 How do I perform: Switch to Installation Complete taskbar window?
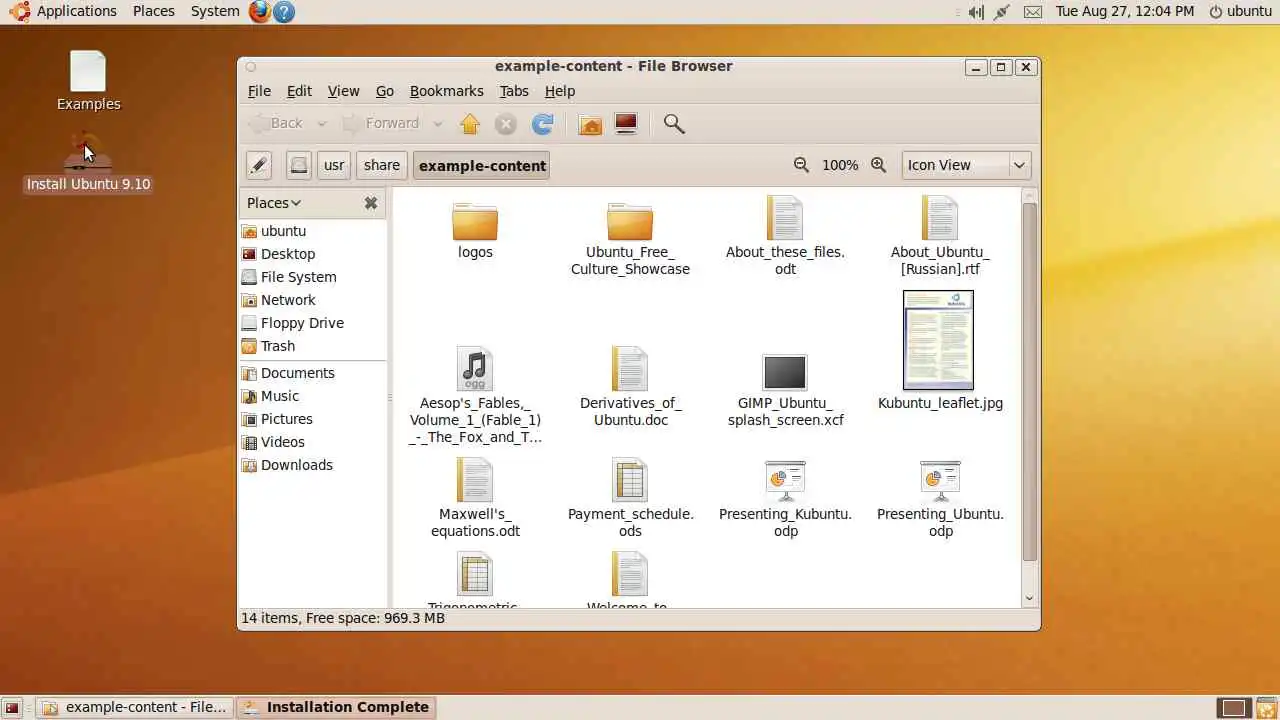[x=336, y=707]
